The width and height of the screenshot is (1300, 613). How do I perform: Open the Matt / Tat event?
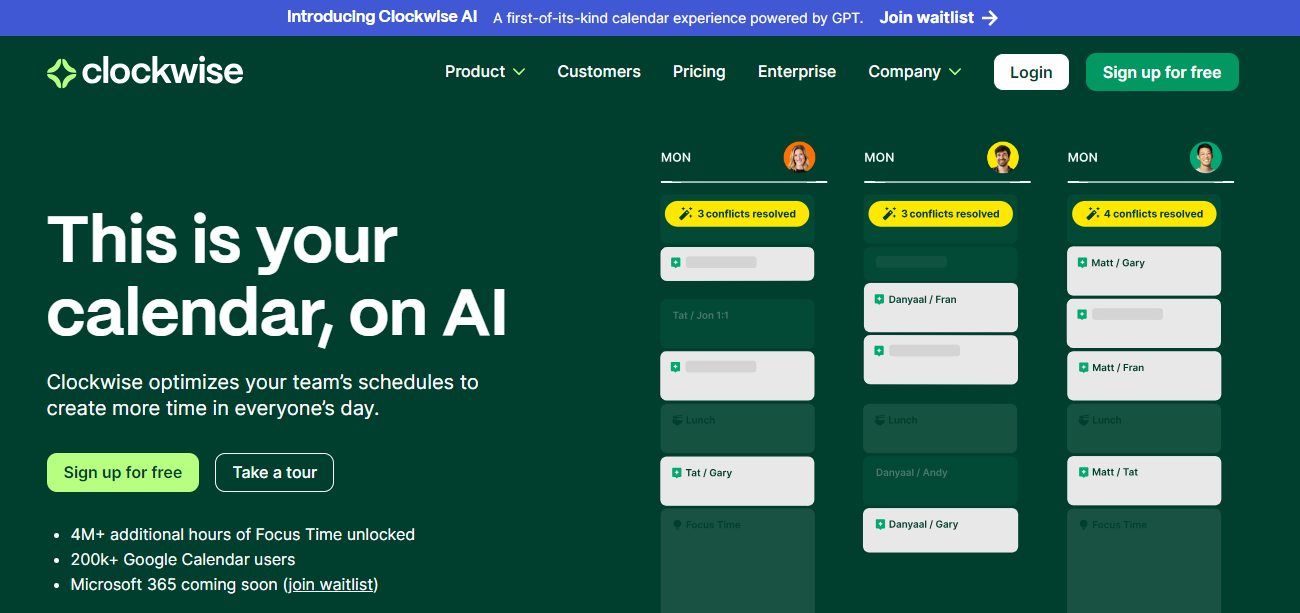(1144, 480)
